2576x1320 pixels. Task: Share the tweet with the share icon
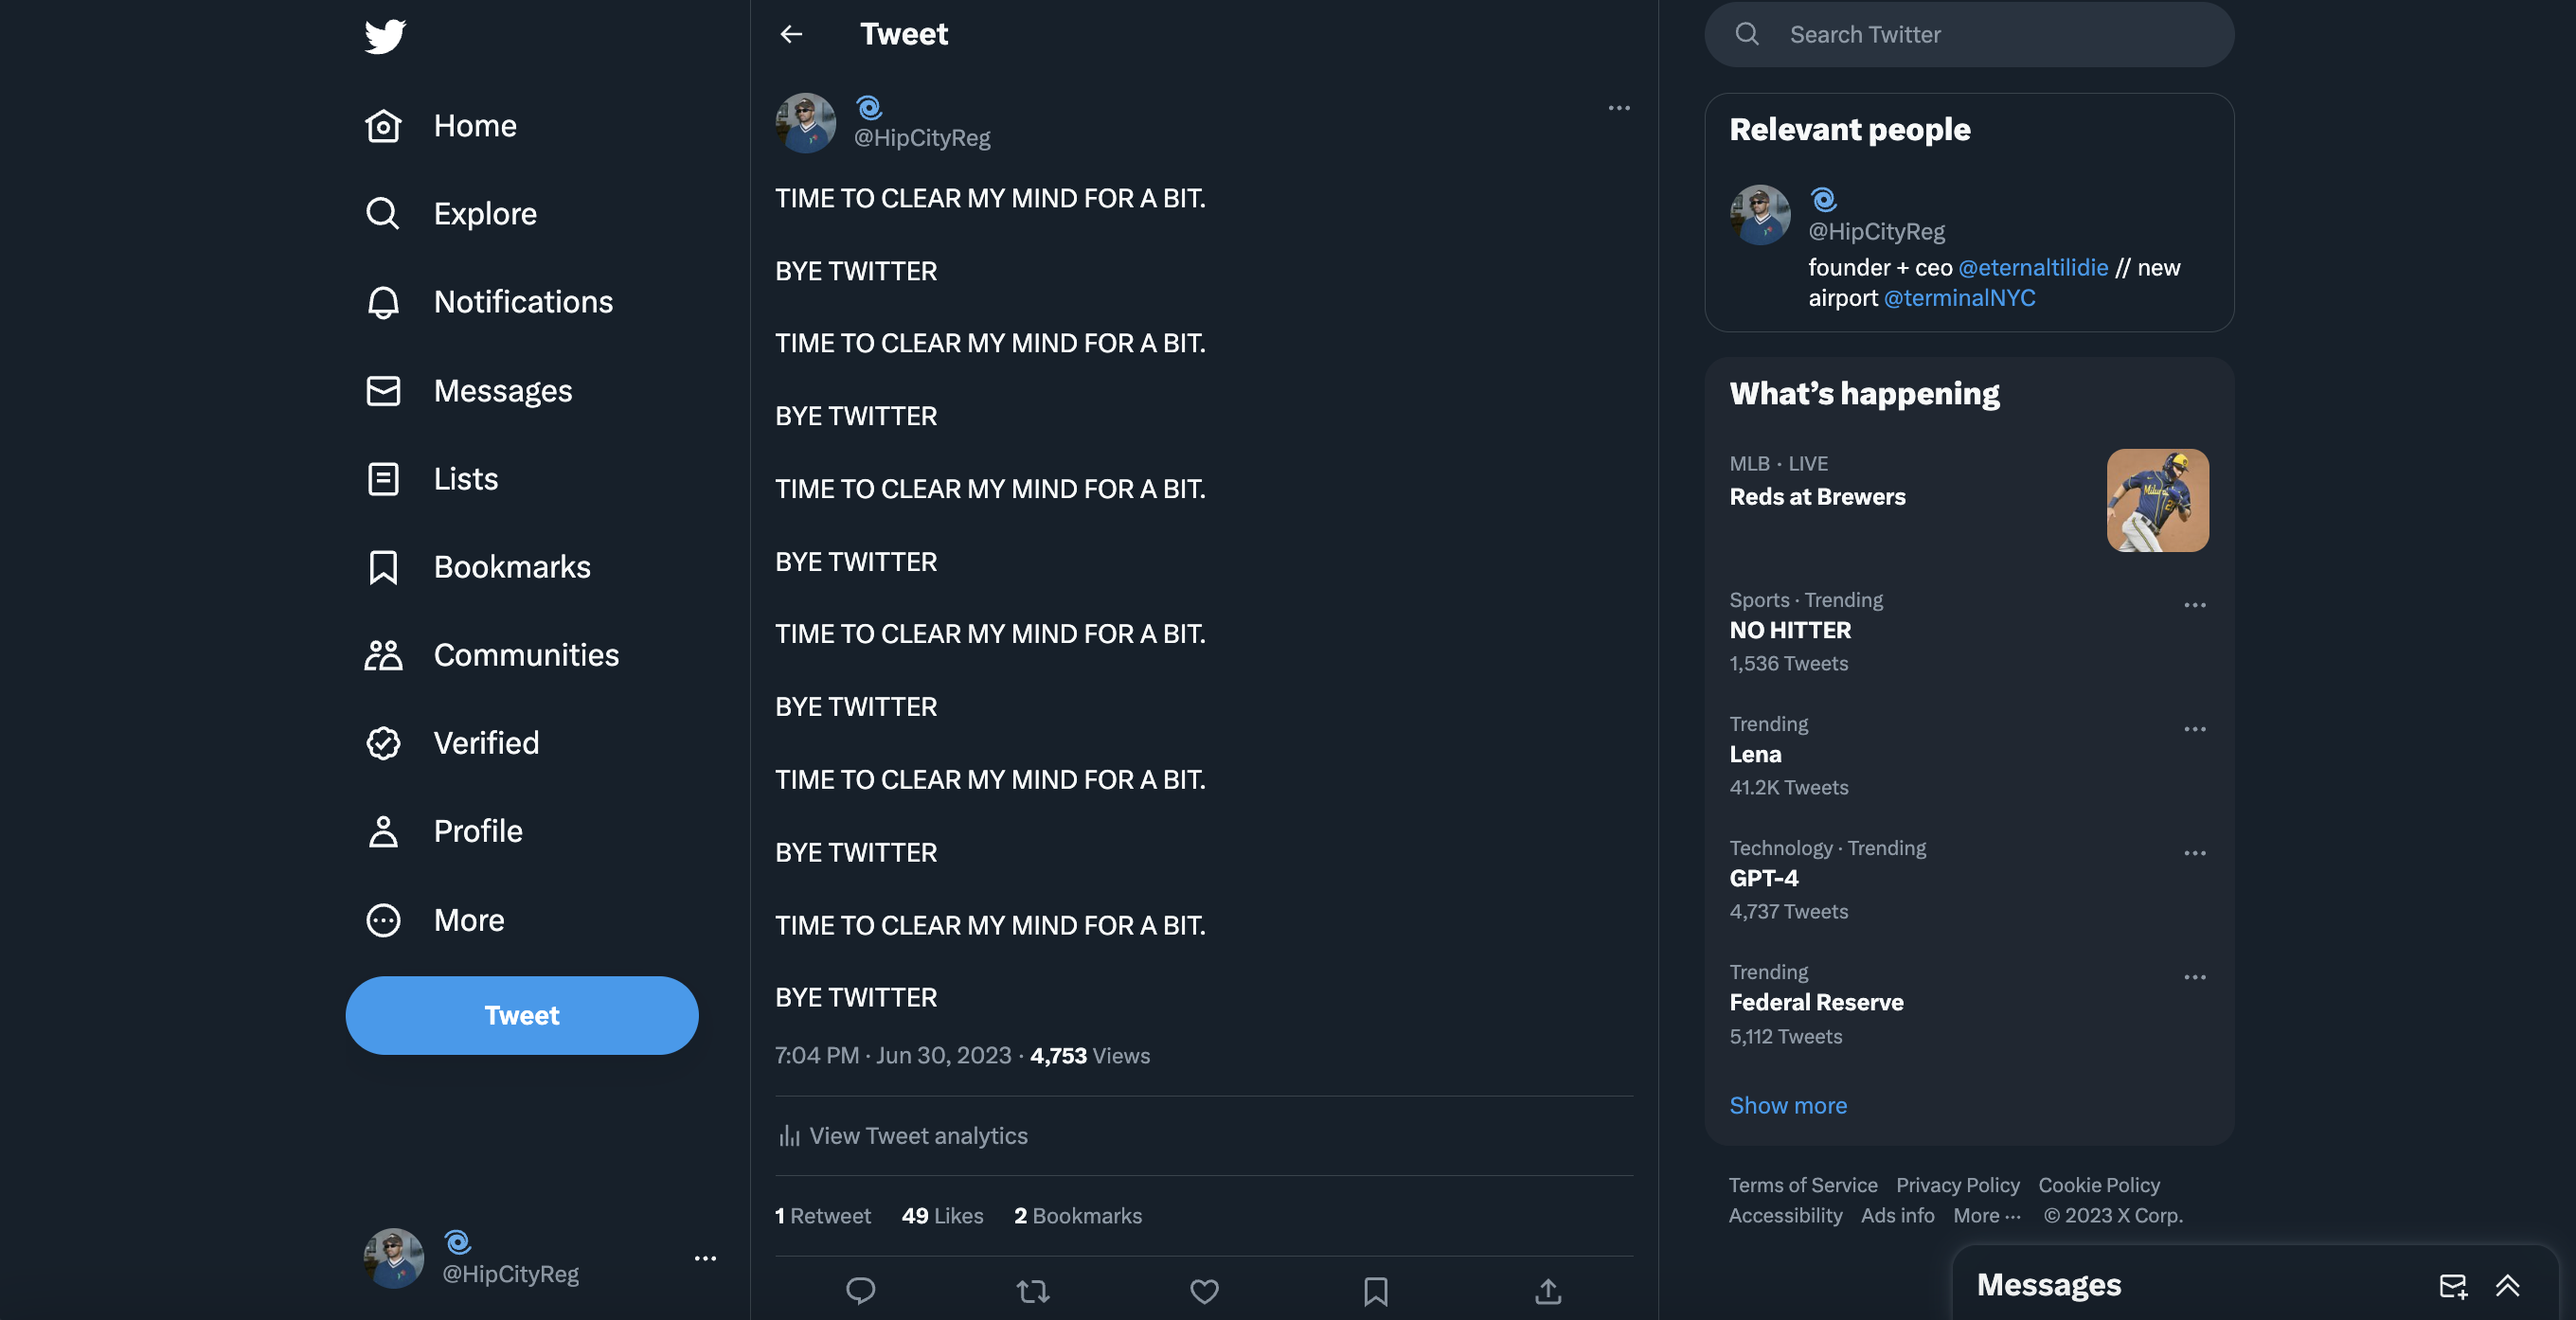tap(1547, 1291)
